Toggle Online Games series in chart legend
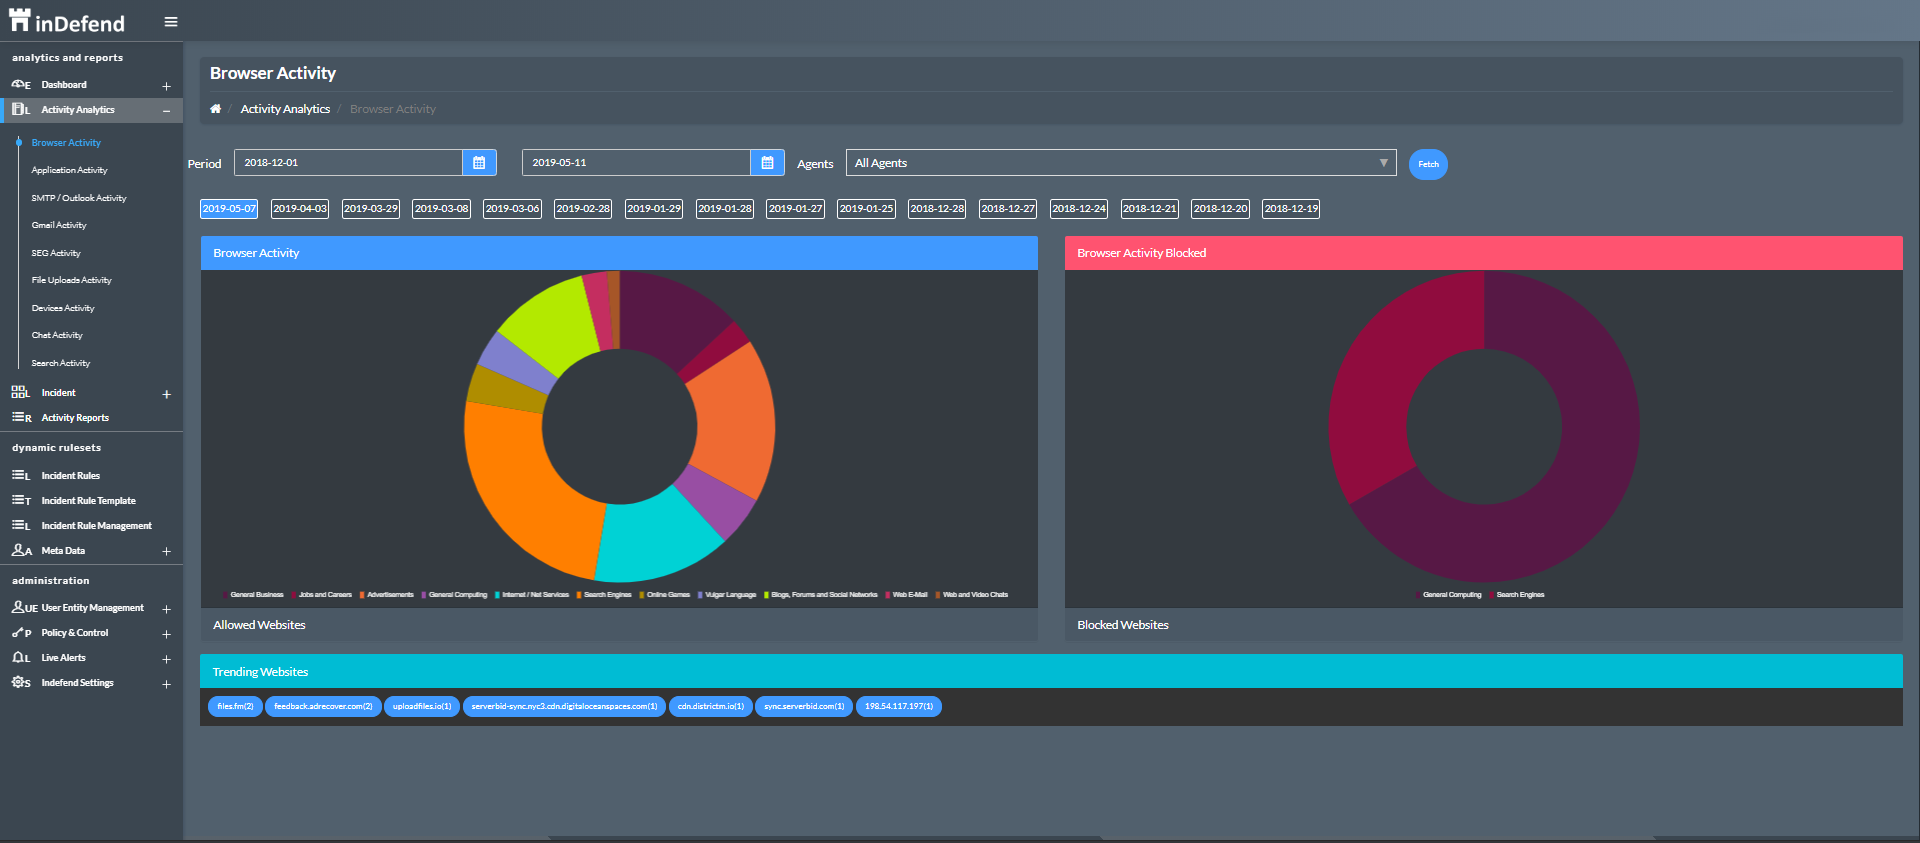Image resolution: width=1920 pixels, height=843 pixels. (x=667, y=595)
